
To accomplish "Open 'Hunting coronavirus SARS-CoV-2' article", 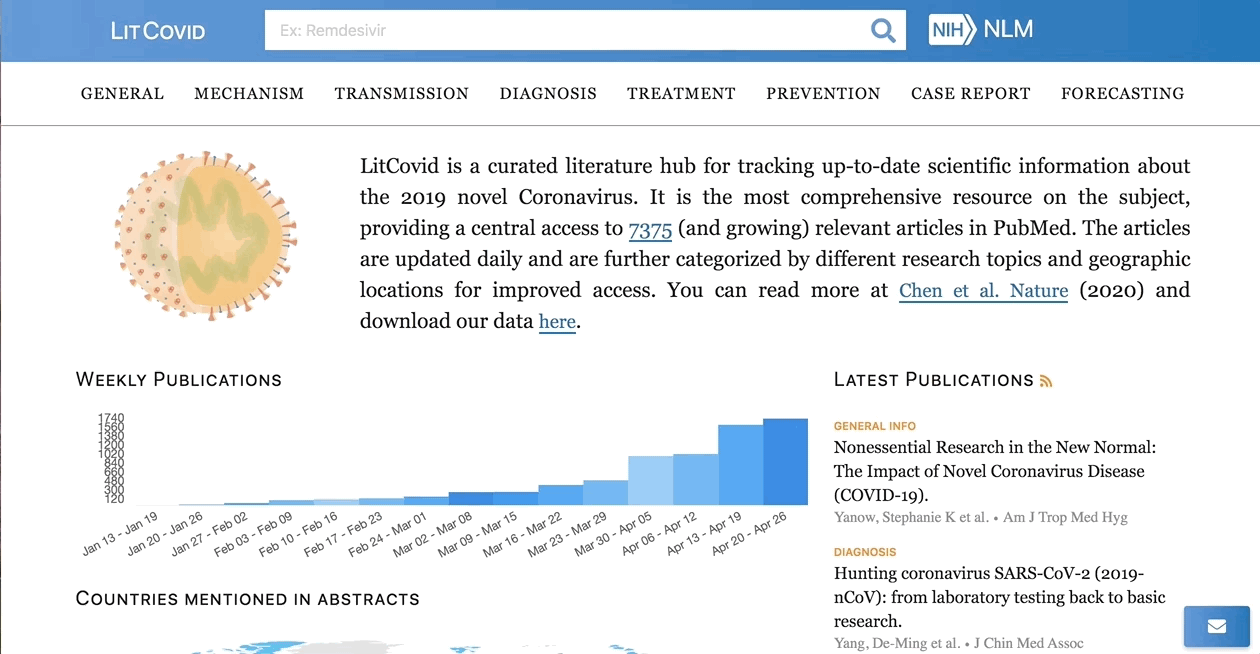I will click(x=1000, y=597).
